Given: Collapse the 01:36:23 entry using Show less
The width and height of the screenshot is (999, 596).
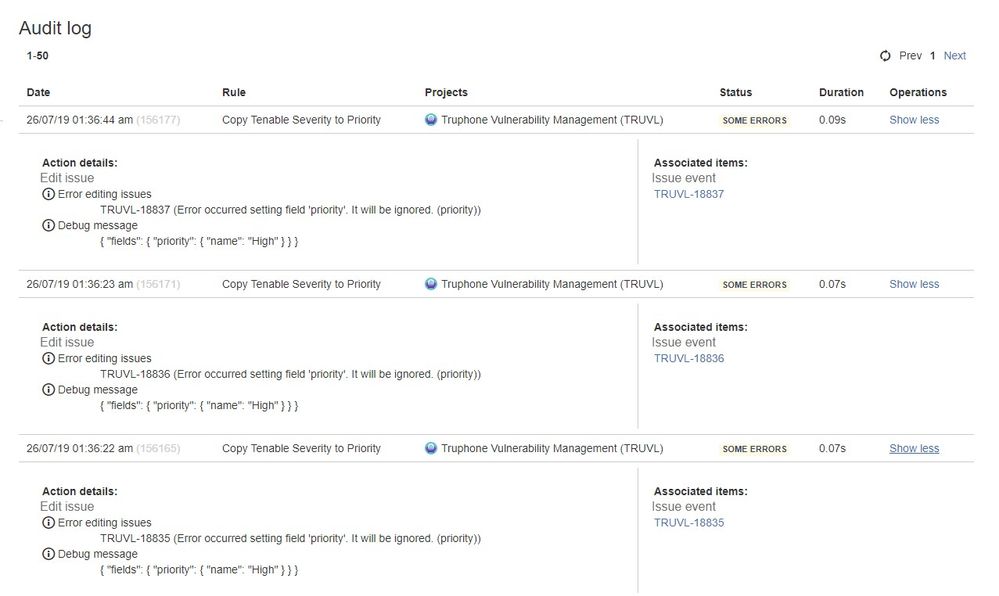Looking at the screenshot, I should click(x=914, y=284).
